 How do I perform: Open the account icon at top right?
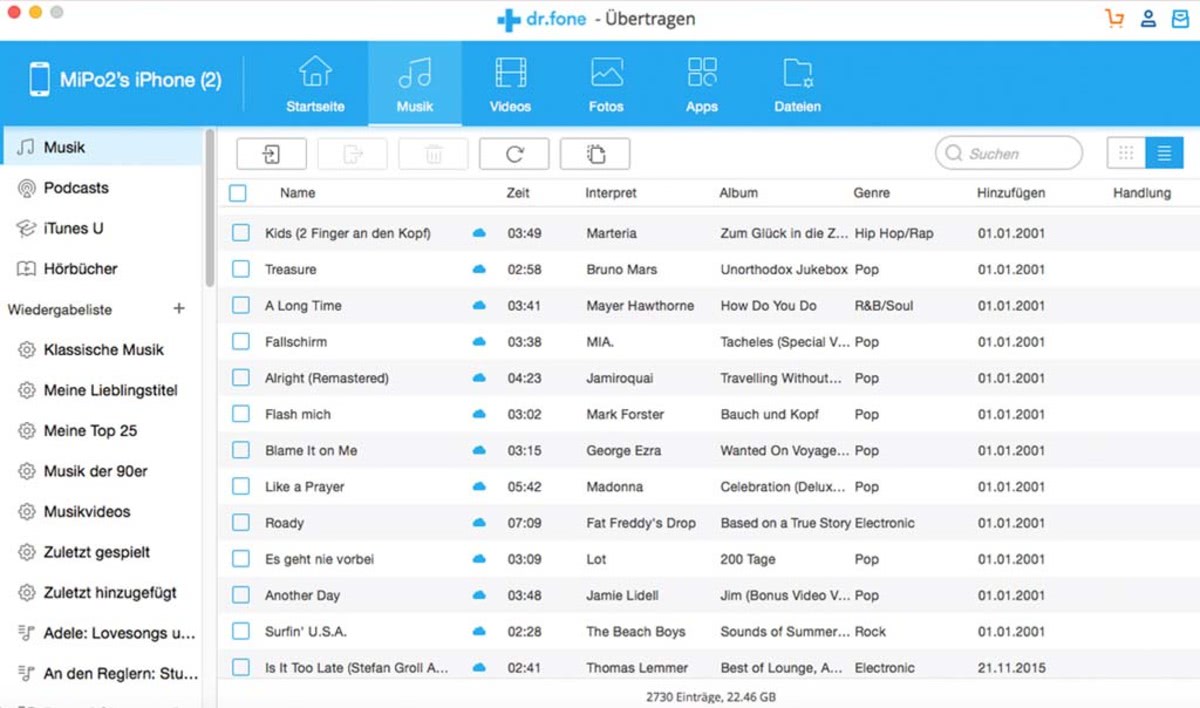pyautogui.click(x=1148, y=17)
